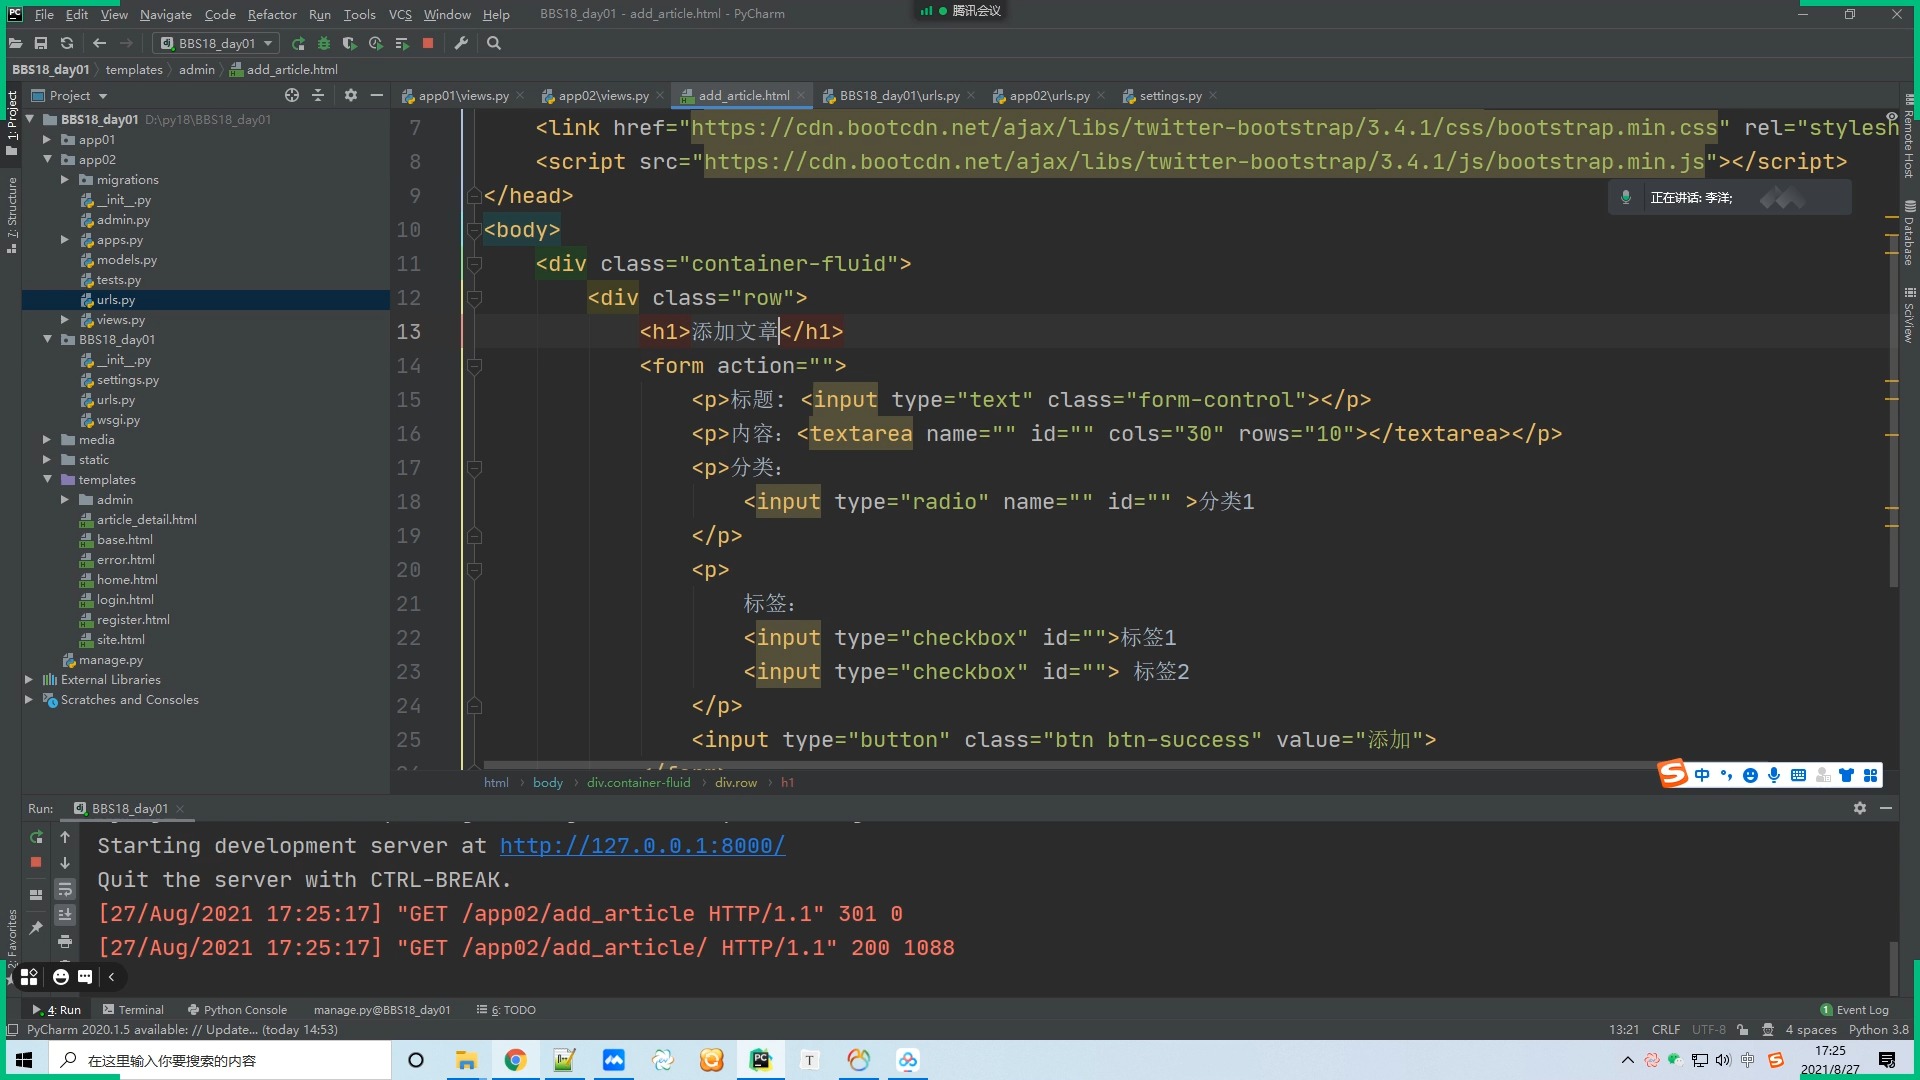Switch to the app01\views.py tab
The height and width of the screenshot is (1080, 1920).
[x=463, y=95]
